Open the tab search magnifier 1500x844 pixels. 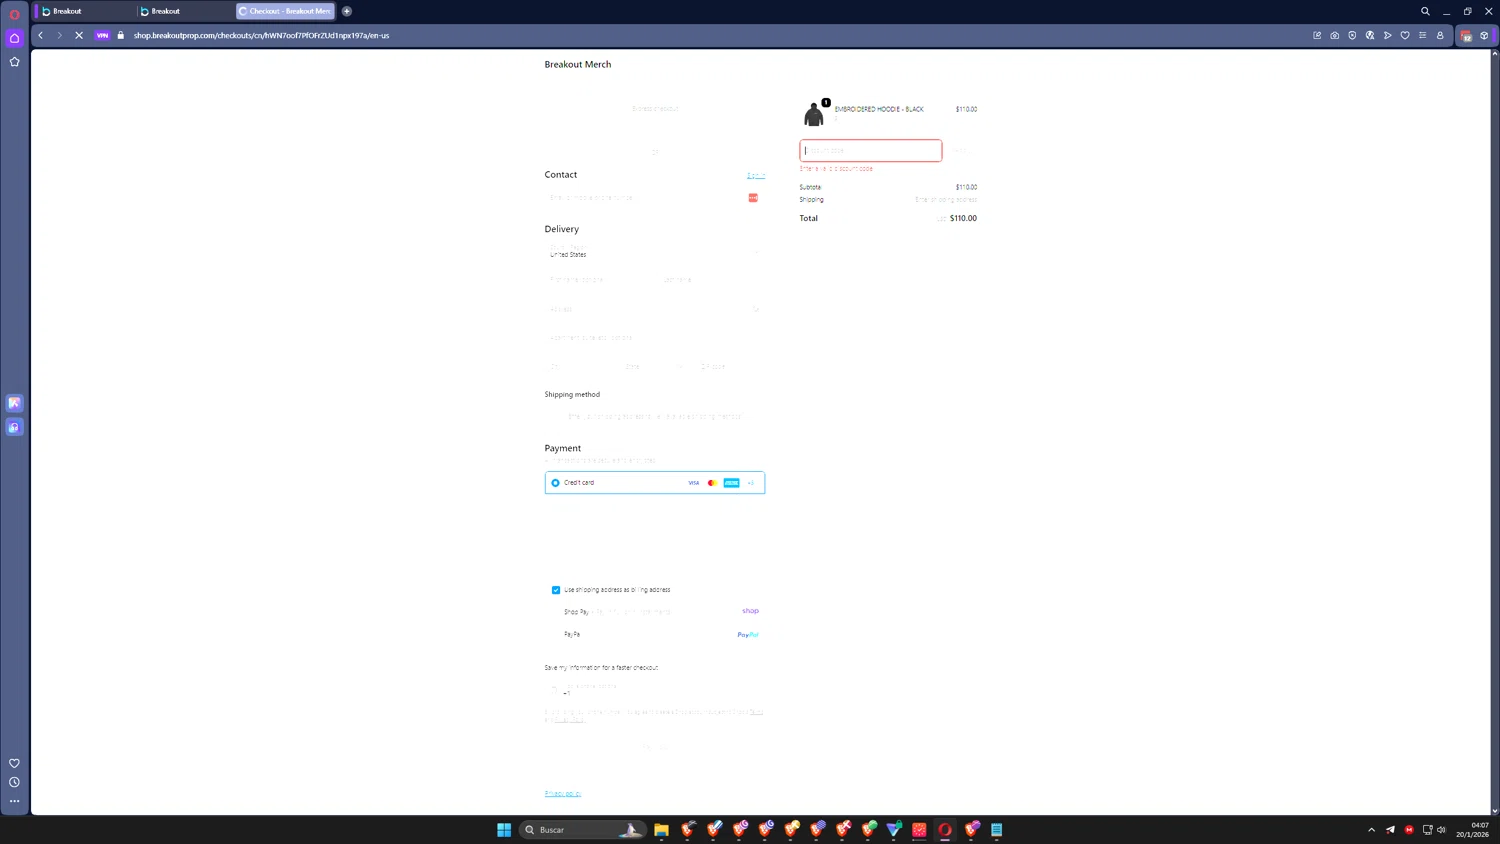[1425, 11]
